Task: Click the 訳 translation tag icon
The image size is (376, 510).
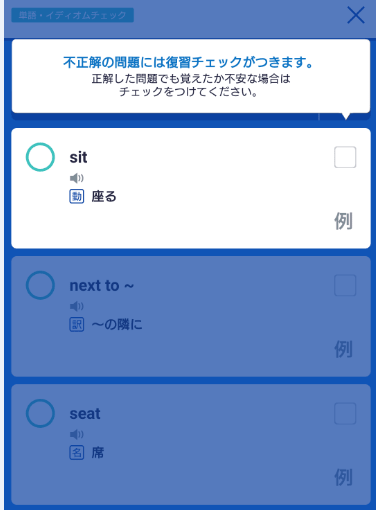Action: pos(77,324)
